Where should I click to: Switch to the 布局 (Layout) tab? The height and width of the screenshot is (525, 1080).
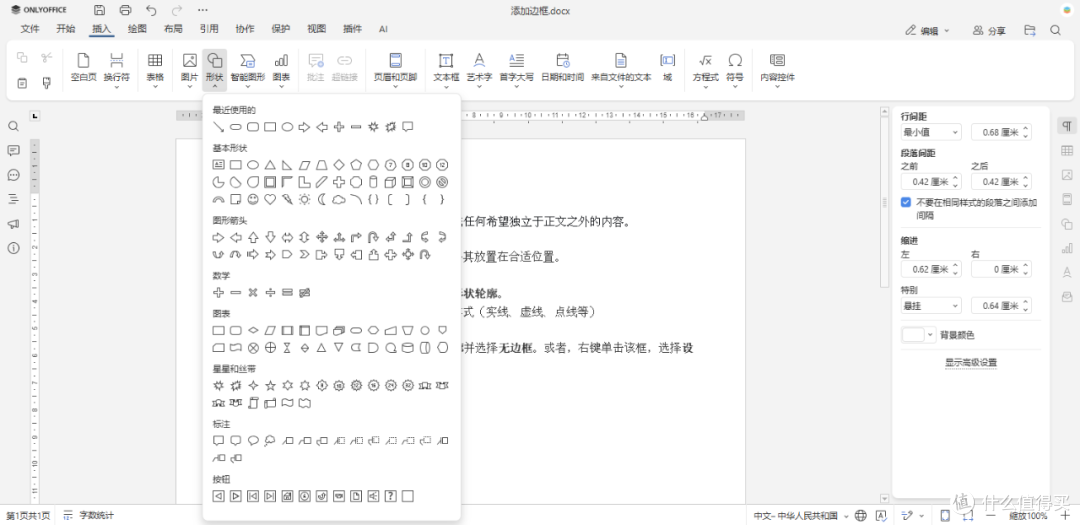(173, 29)
